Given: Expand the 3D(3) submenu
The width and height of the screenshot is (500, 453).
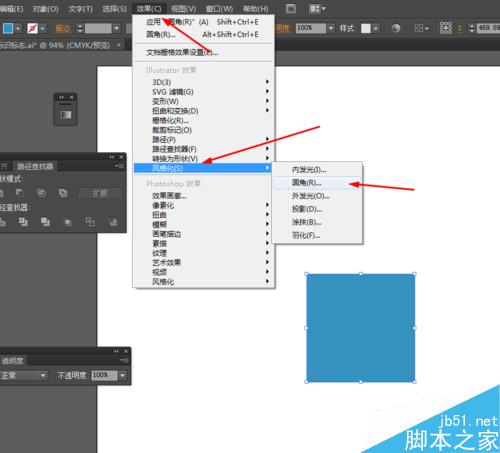Looking at the screenshot, I should (x=203, y=82).
